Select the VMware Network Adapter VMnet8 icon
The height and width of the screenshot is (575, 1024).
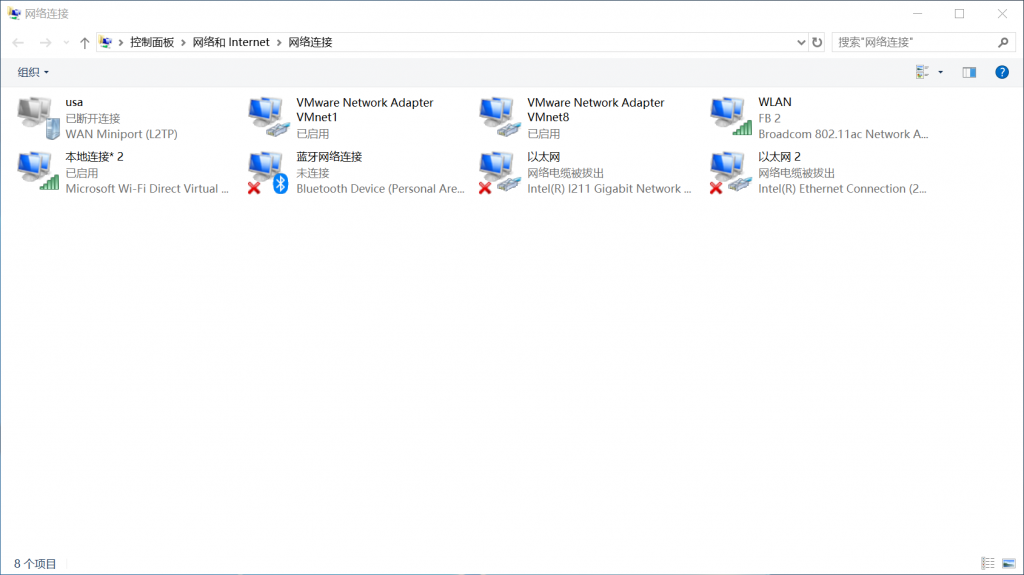(501, 117)
